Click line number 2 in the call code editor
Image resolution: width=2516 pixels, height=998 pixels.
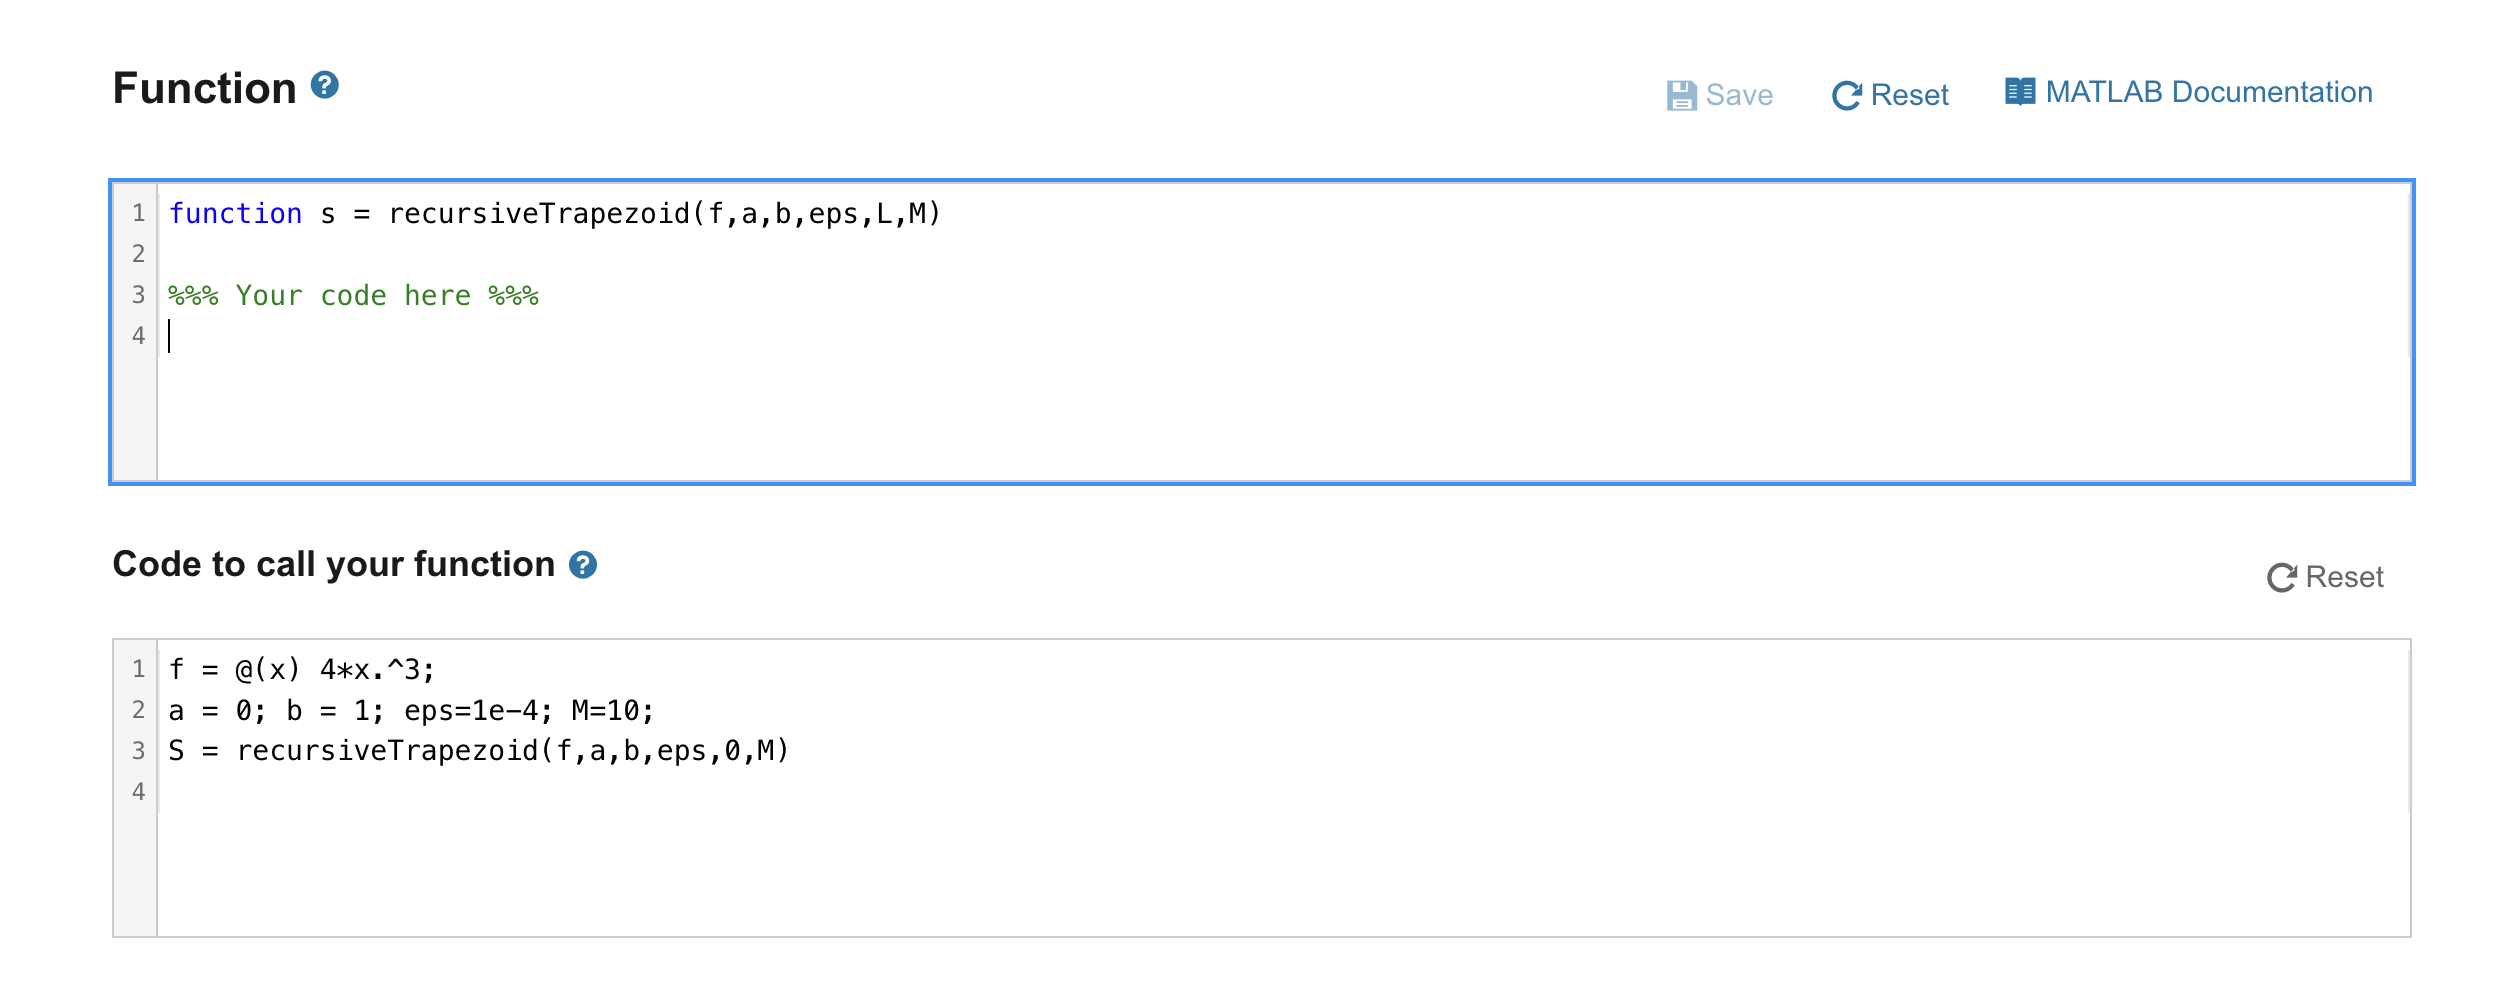click(139, 709)
